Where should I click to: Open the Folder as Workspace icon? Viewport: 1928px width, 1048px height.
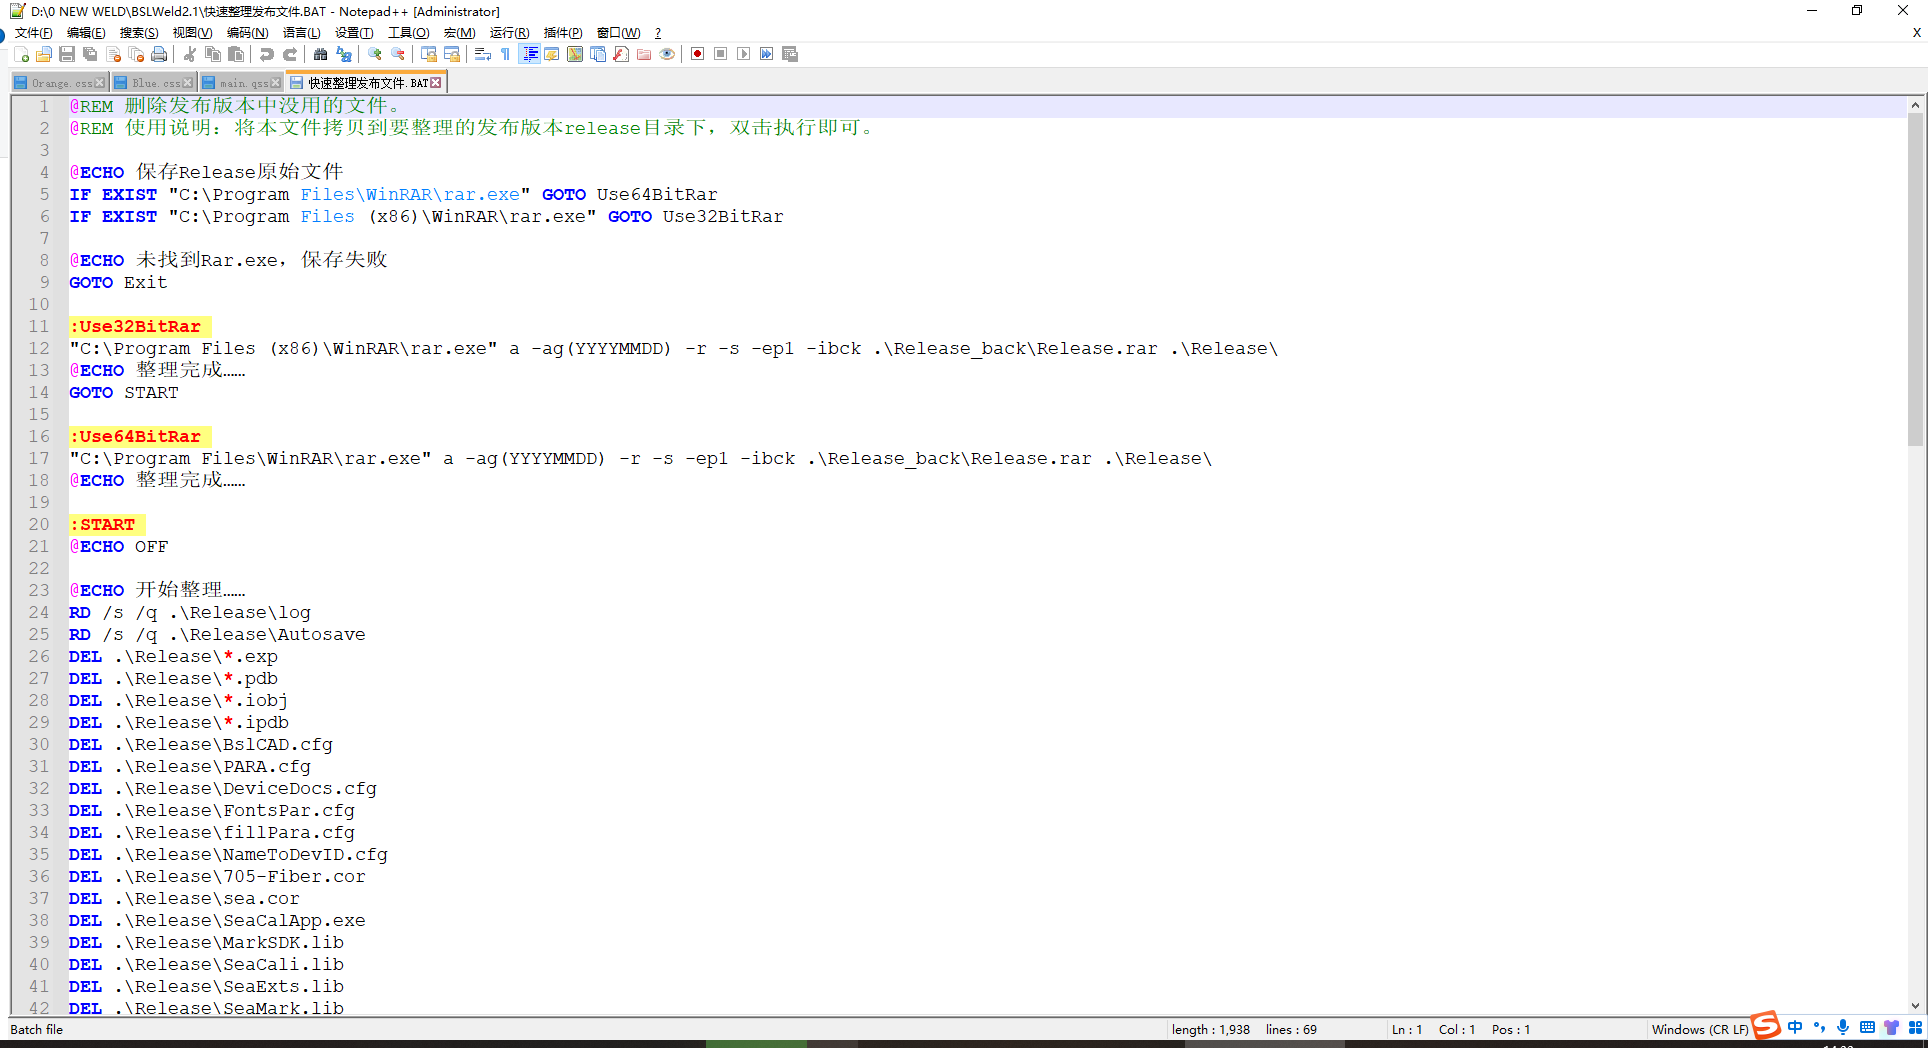pyautogui.click(x=643, y=54)
